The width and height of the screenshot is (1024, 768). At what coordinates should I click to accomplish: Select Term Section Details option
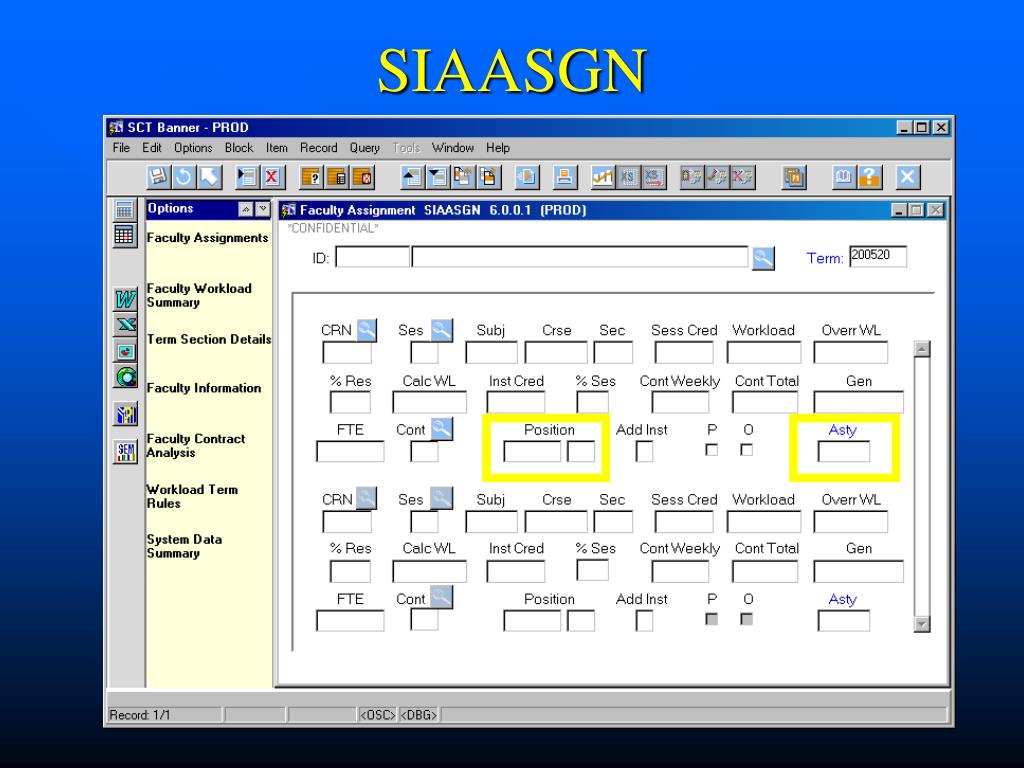[x=209, y=339]
